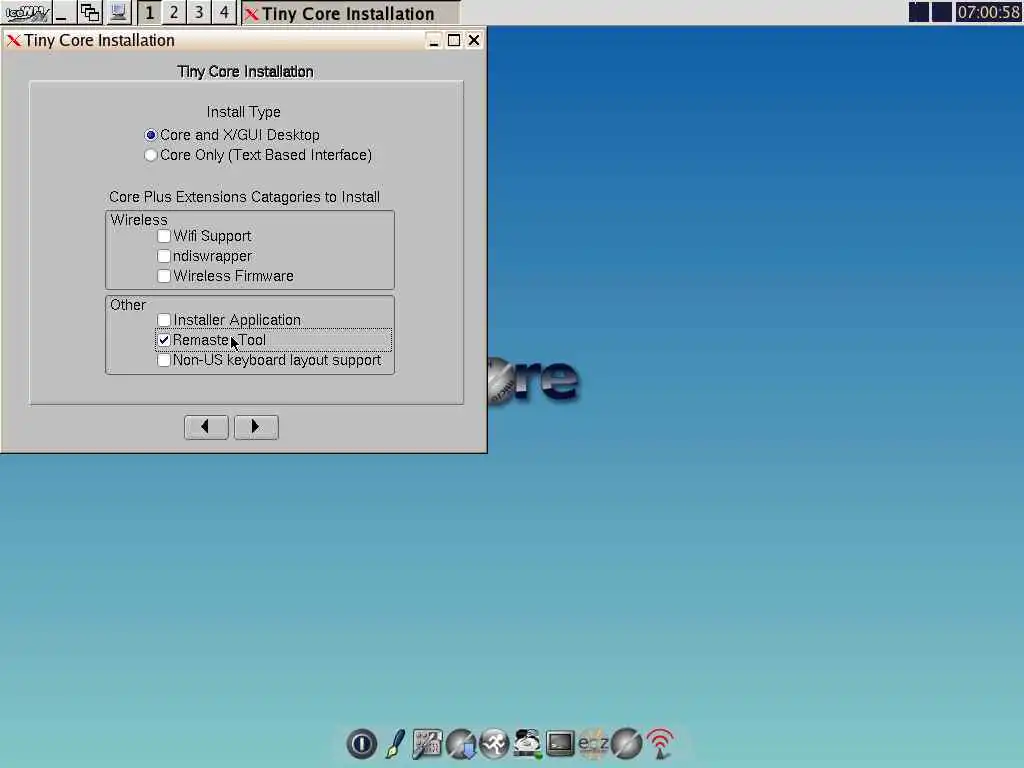Screen dimensions: 1024x768
Task: Switch to workspace 1
Action: click(150, 12)
